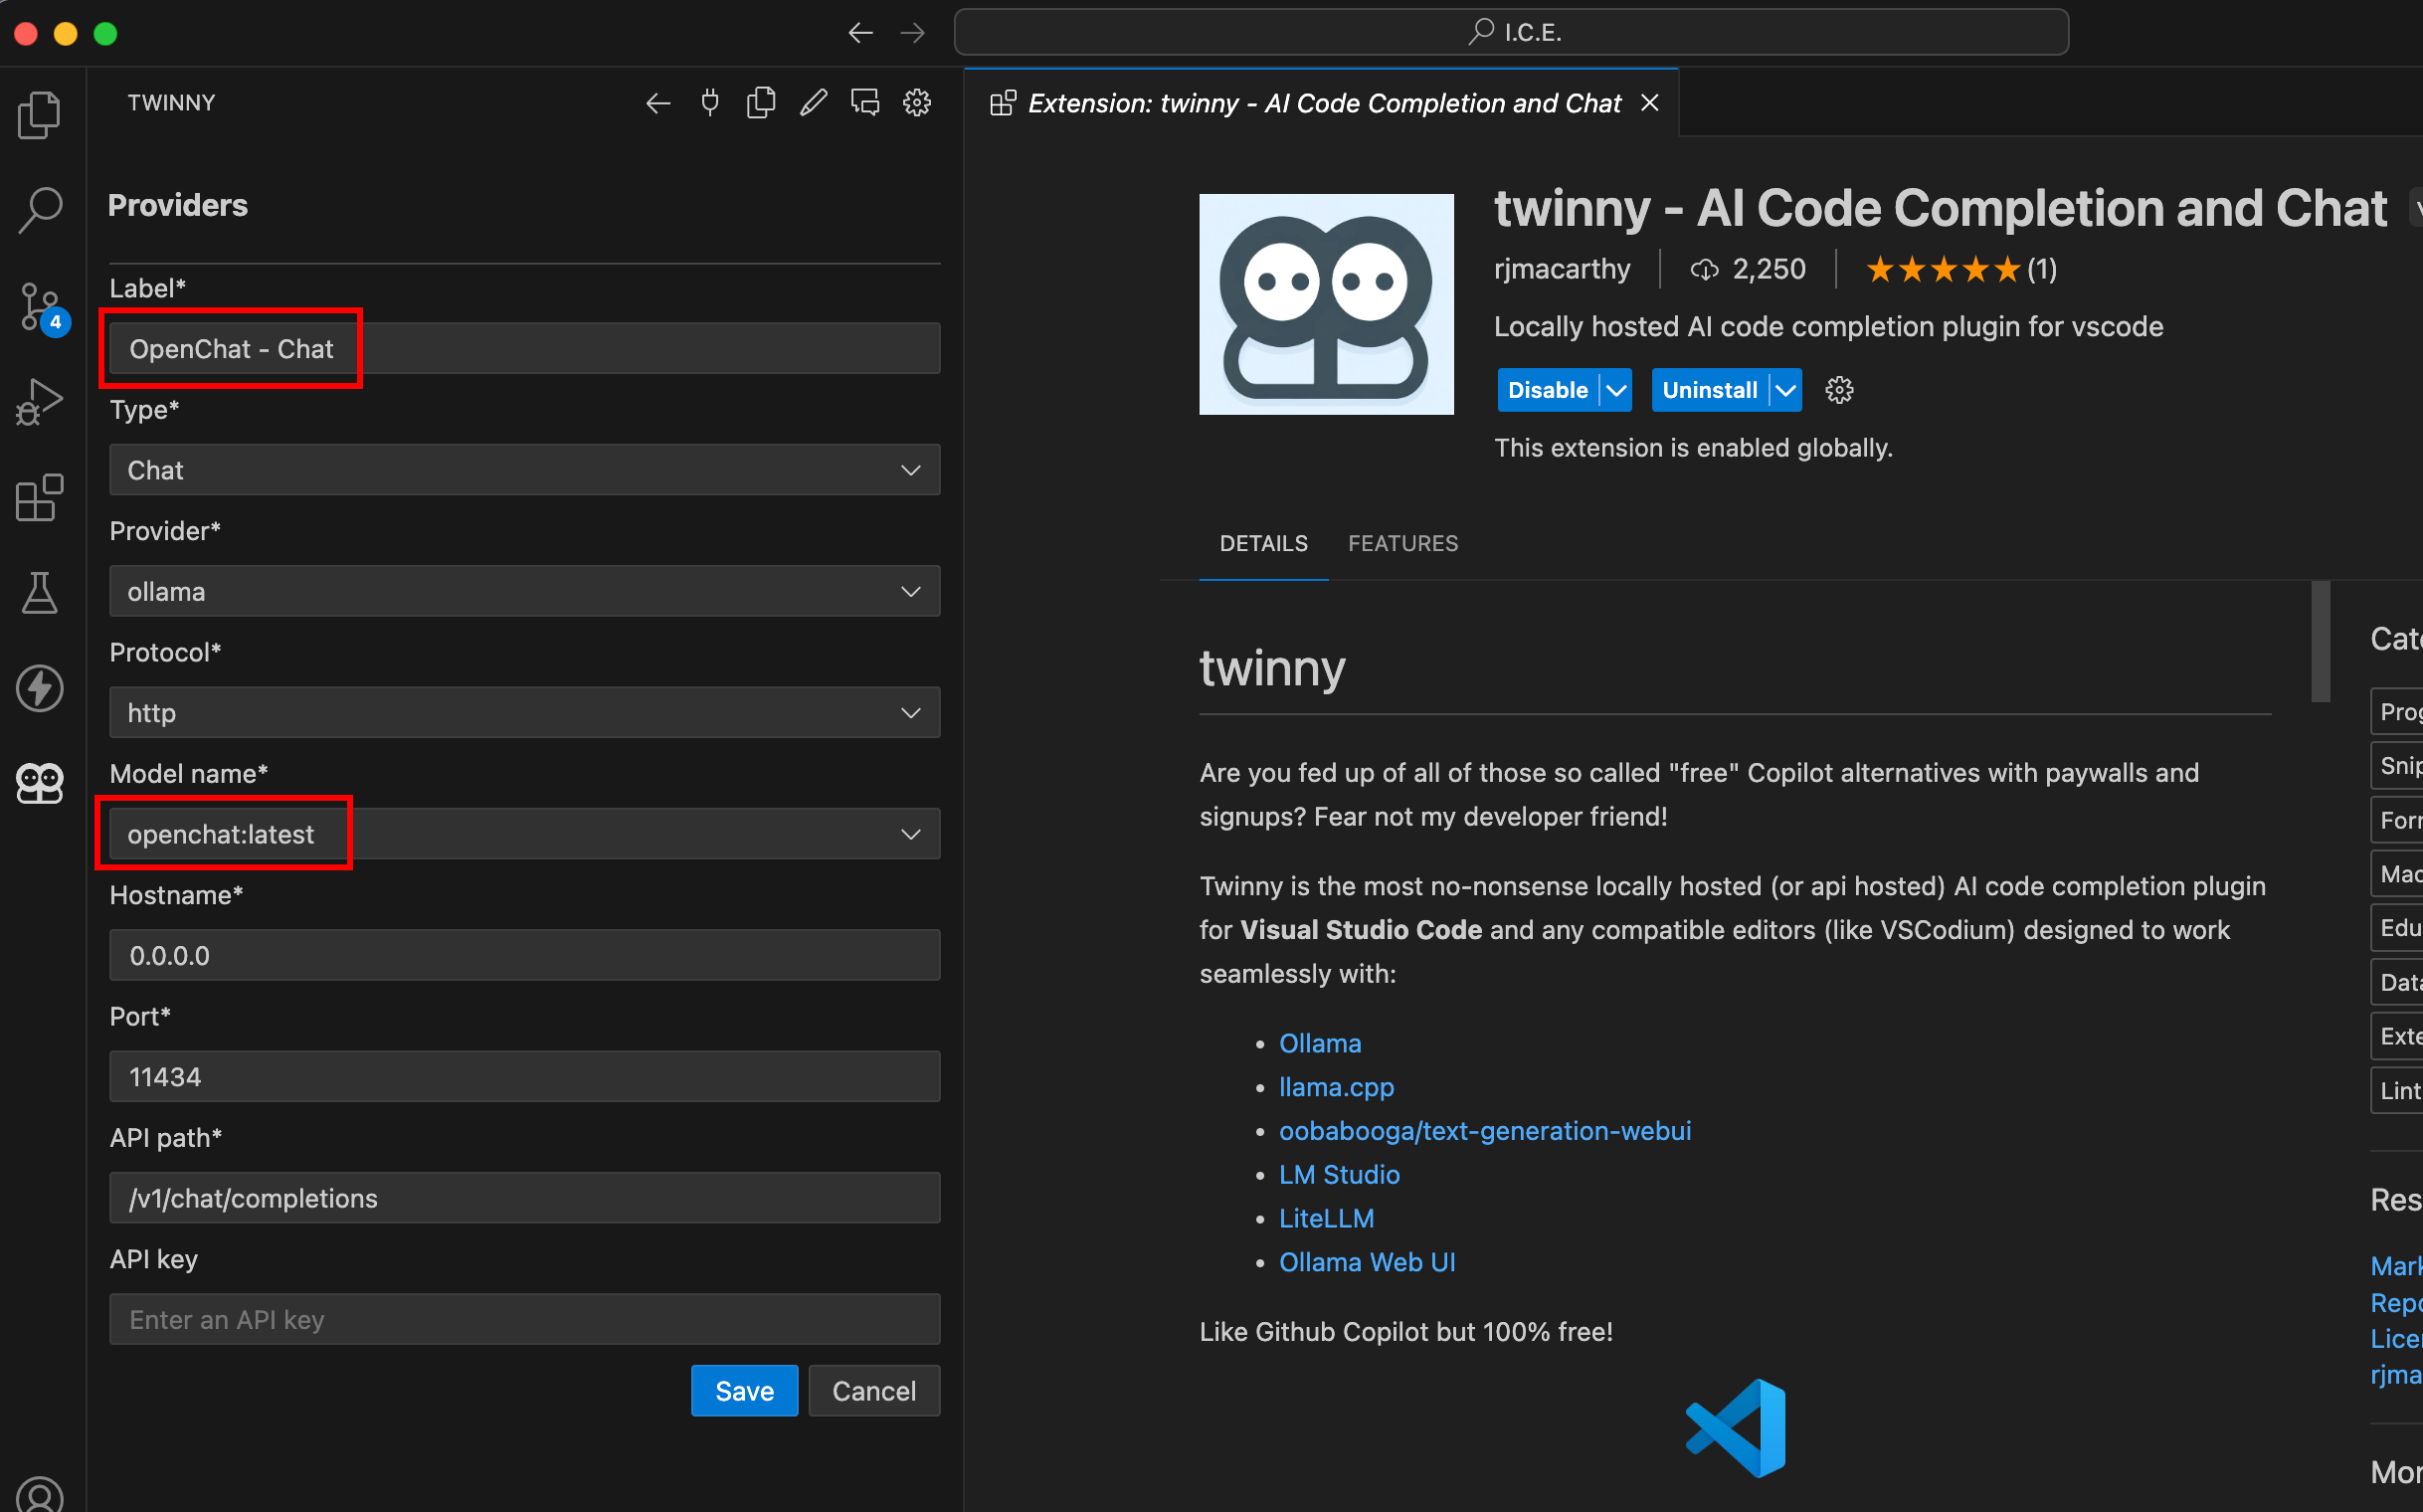Click publisher name rjmacarthy
Image resolution: width=2423 pixels, height=1512 pixels.
coord(1562,269)
